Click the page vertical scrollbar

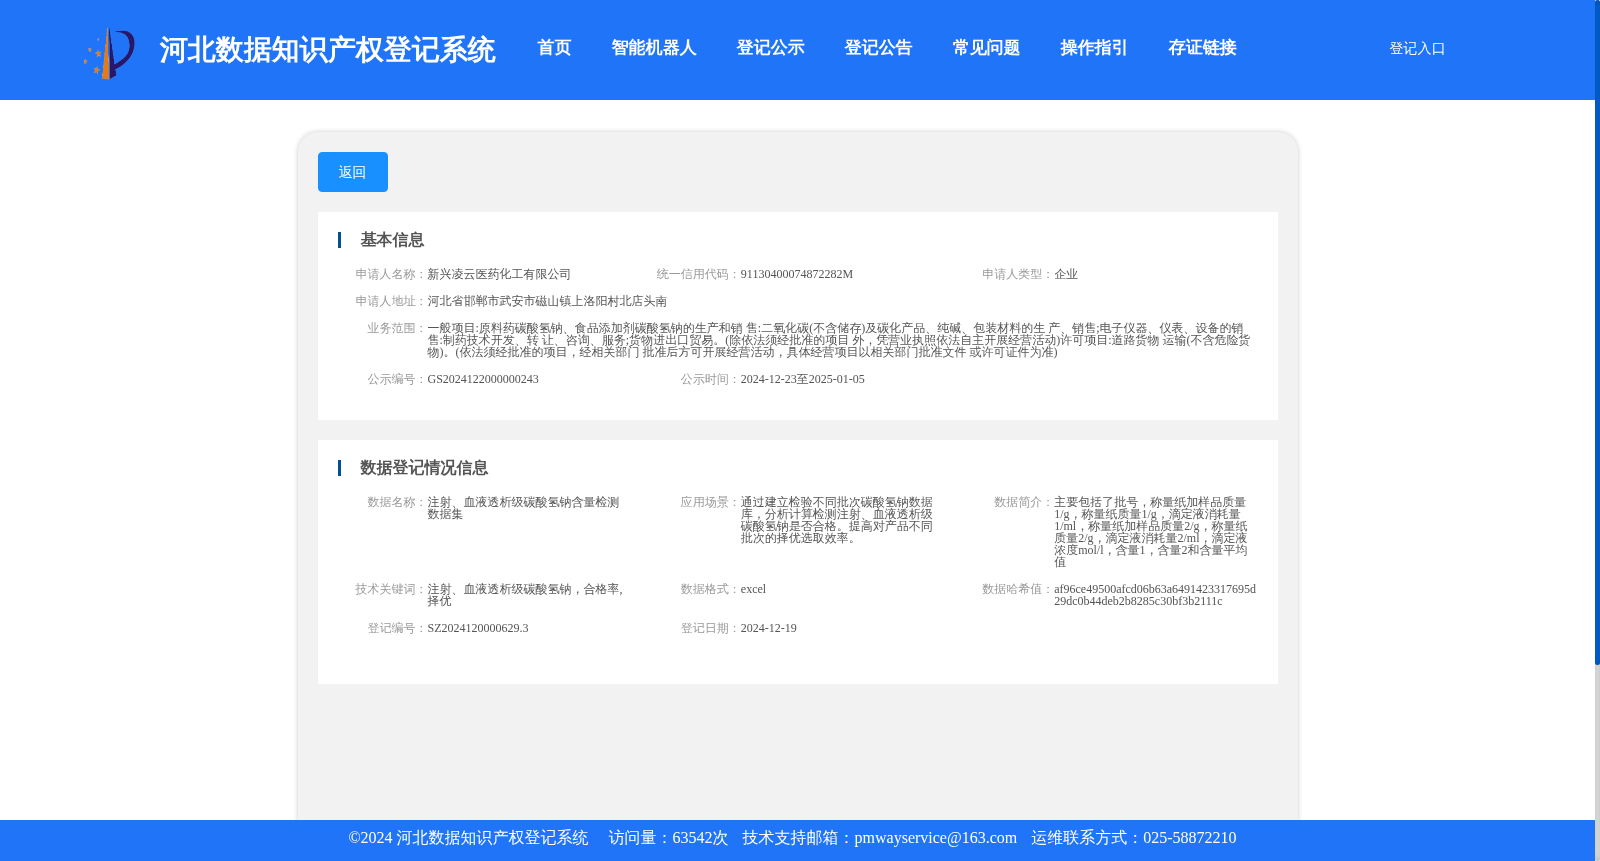point(1597,332)
